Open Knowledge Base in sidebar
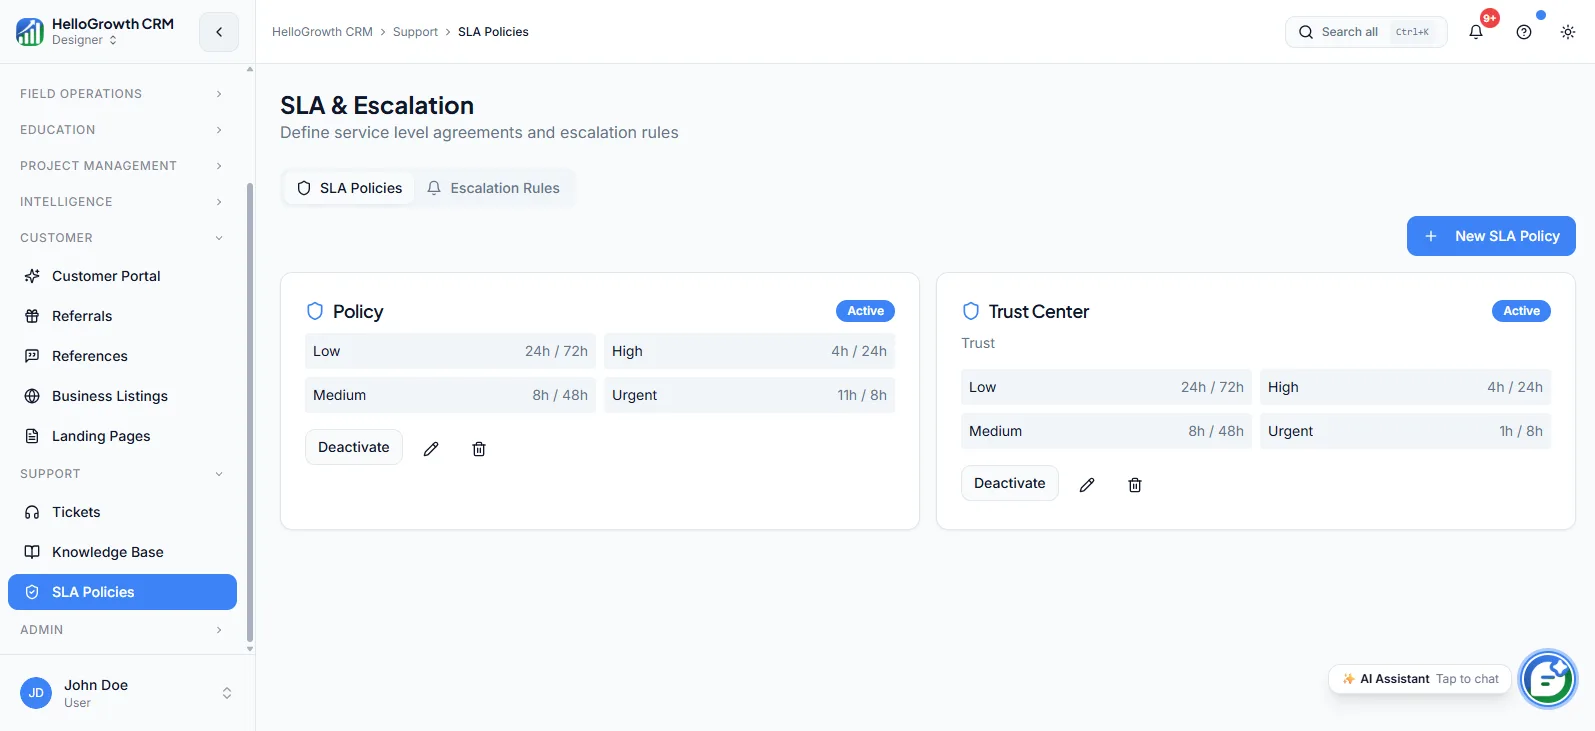Image resolution: width=1595 pixels, height=731 pixels. point(122,552)
